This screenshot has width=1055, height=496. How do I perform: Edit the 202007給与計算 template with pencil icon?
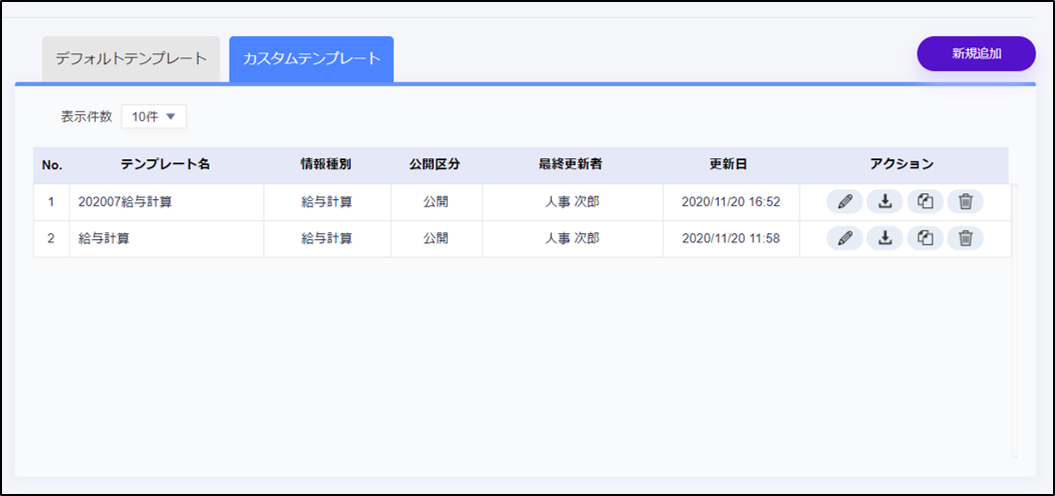844,202
